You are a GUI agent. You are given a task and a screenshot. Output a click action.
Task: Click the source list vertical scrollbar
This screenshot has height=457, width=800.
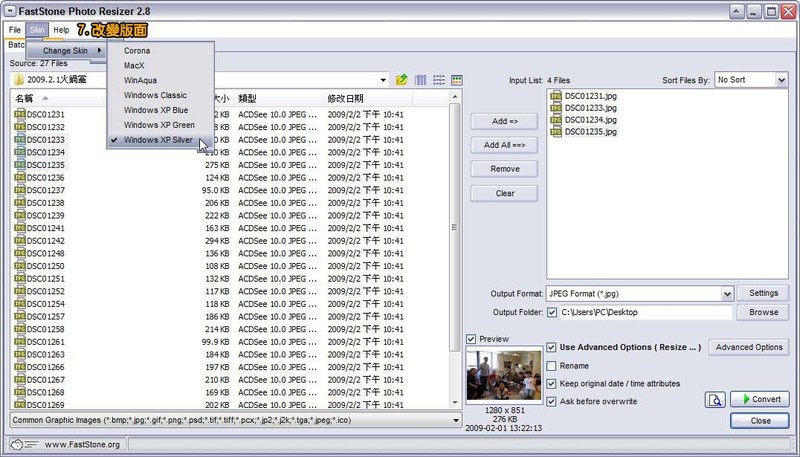454,227
